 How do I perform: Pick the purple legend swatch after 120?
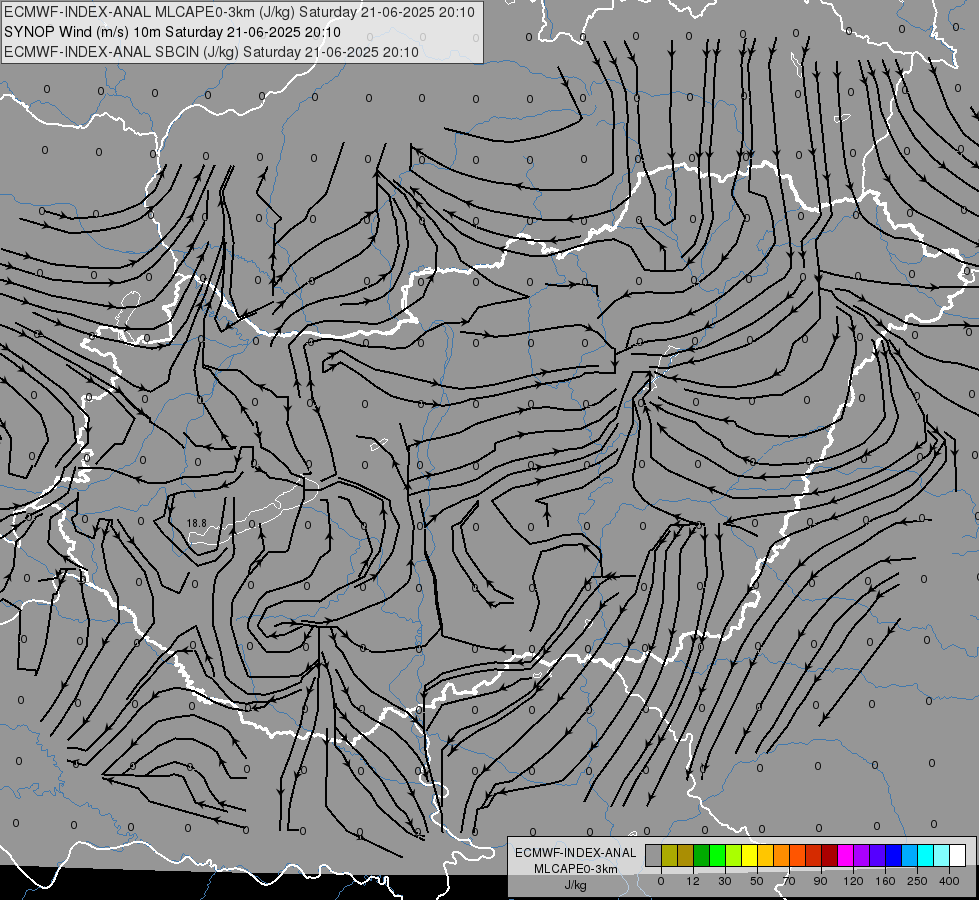pyautogui.click(x=862, y=855)
